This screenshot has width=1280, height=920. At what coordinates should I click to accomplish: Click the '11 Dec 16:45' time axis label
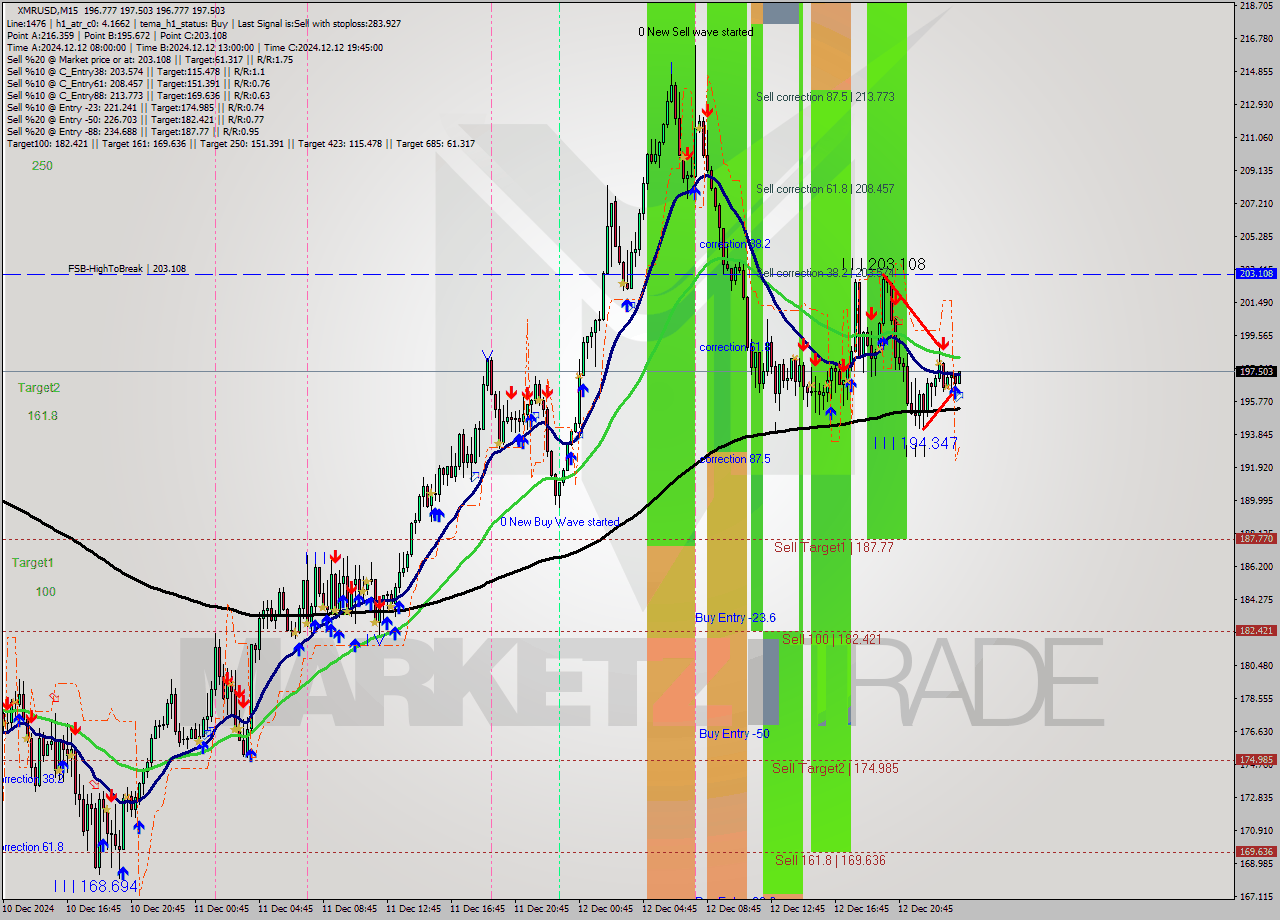[x=479, y=910]
